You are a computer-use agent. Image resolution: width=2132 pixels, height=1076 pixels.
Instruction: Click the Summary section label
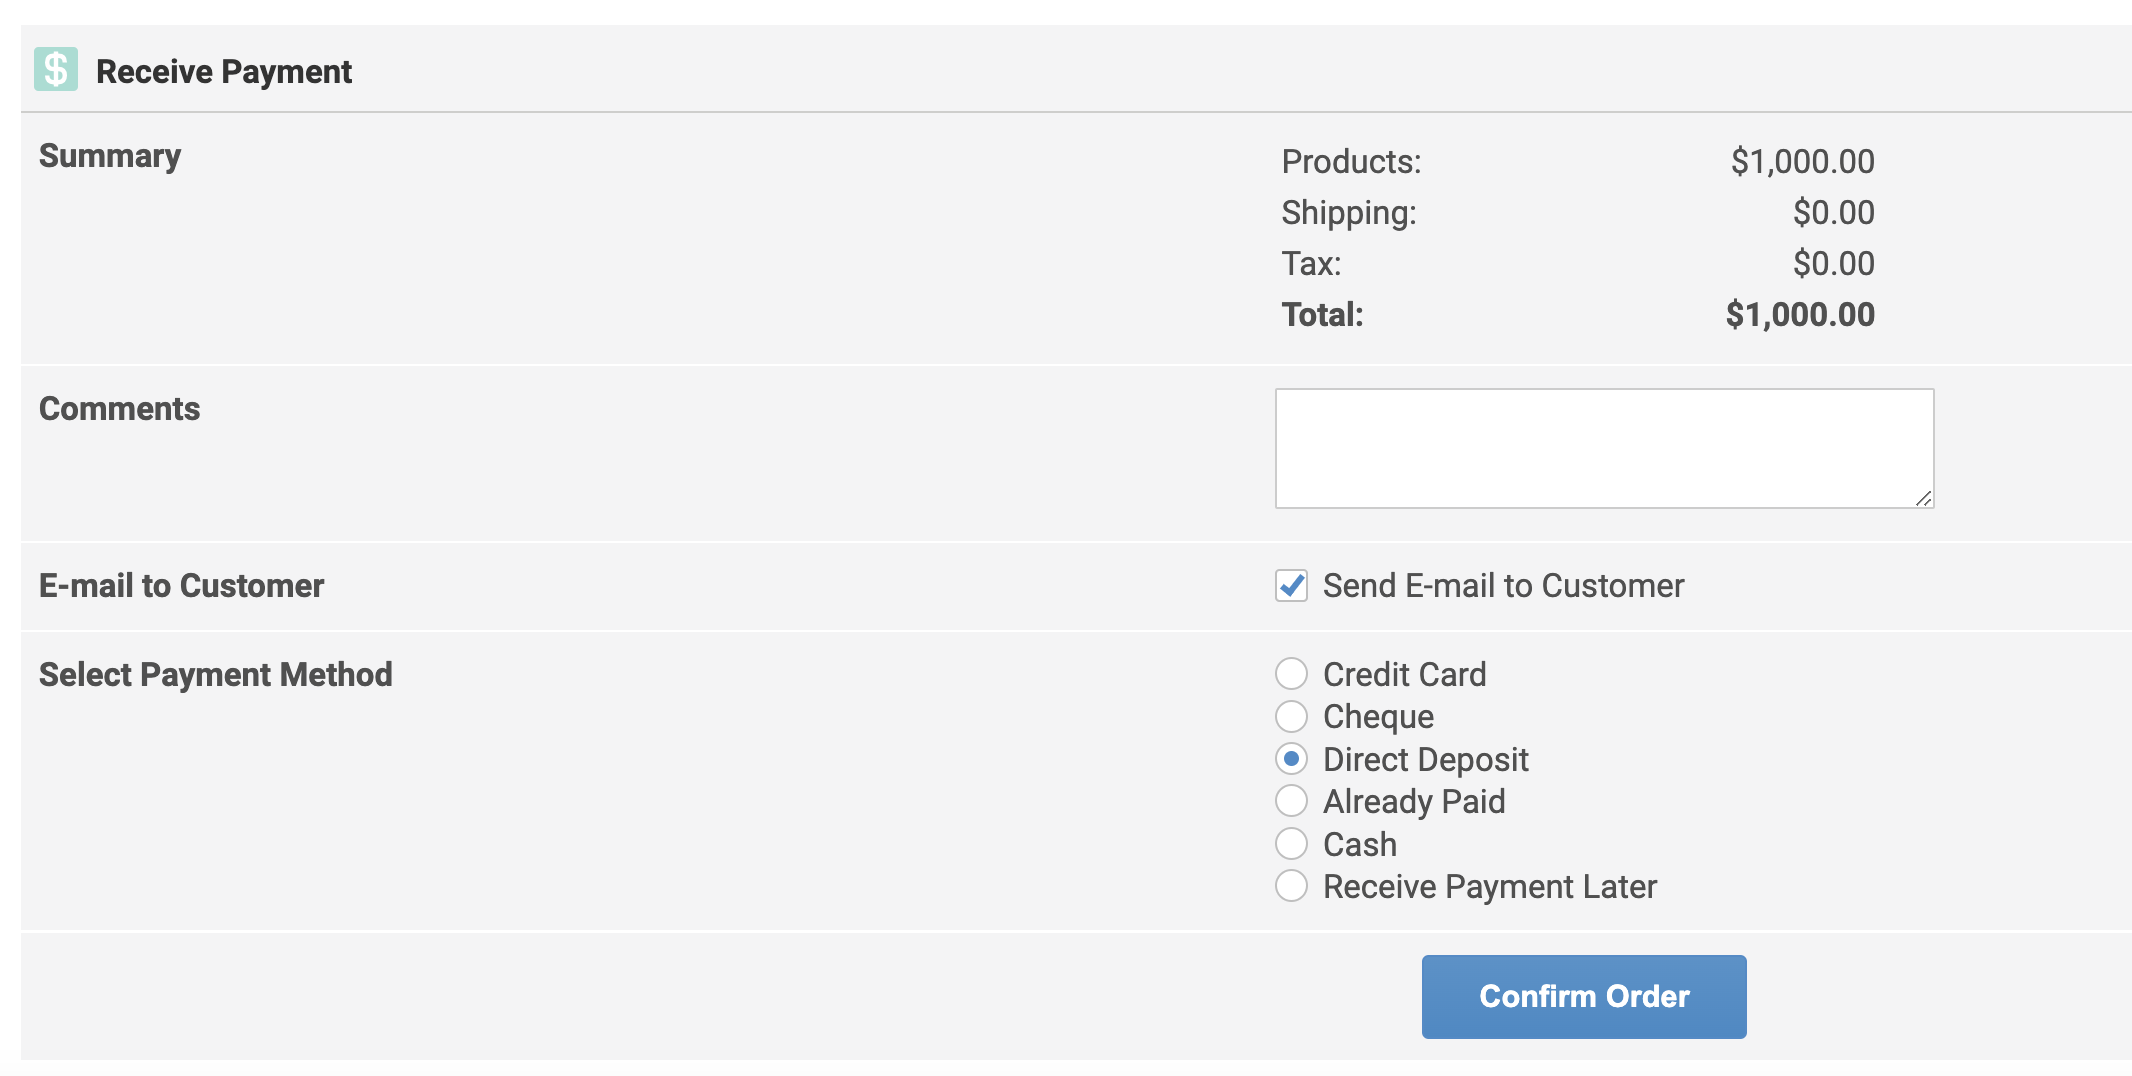tap(110, 156)
